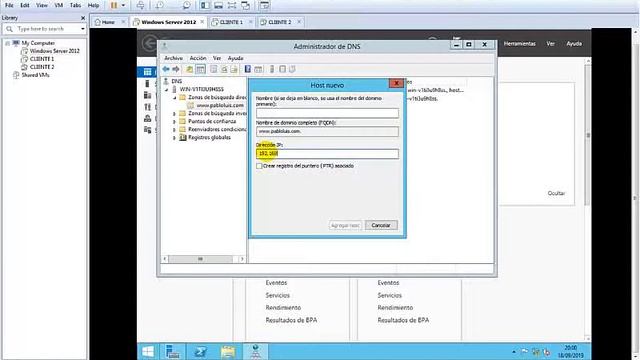640x360 pixels.
Task: Expand Puntos de confianza node
Action: pos(174,122)
